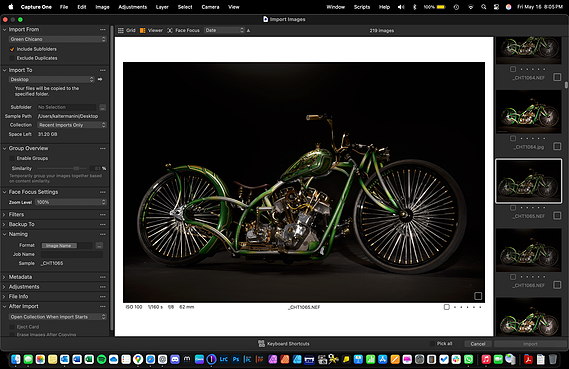Tick Eject Card checkbox
The width and height of the screenshot is (569, 369).
(x=12, y=327)
